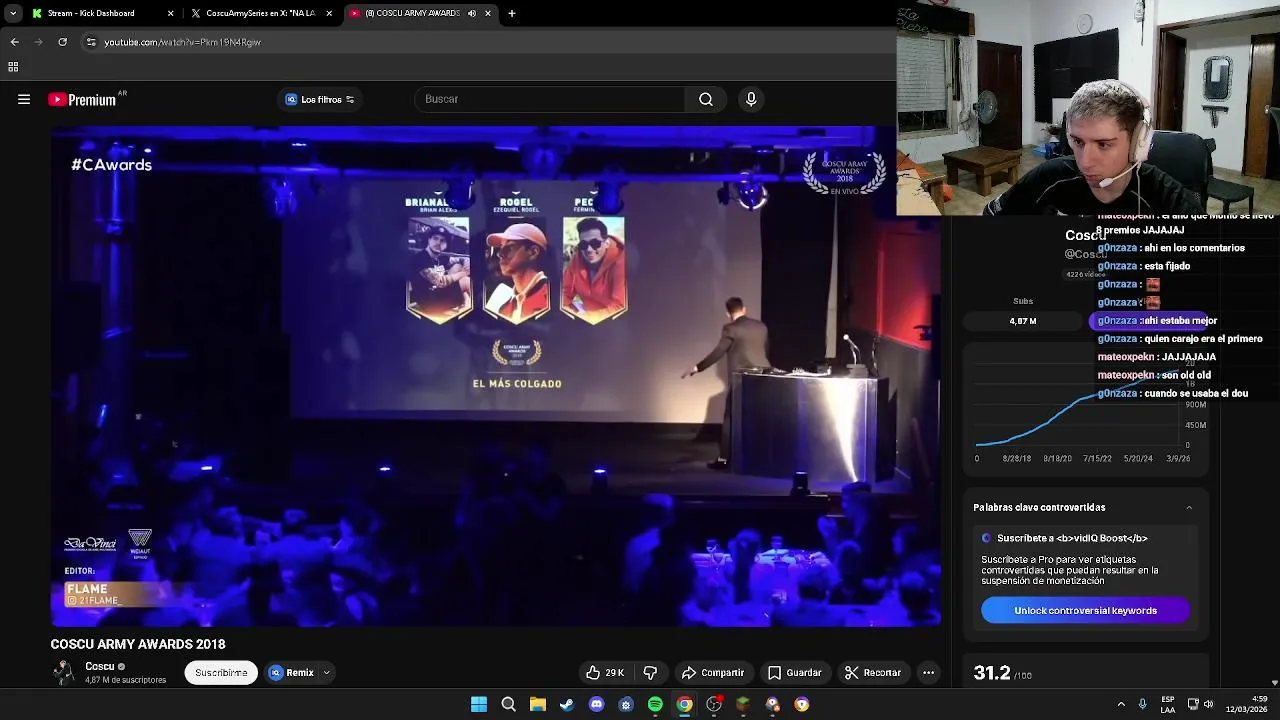This screenshot has width=1280, height=720.
Task: Click the 4,87 M subs stat
Action: pyautogui.click(x=1023, y=321)
